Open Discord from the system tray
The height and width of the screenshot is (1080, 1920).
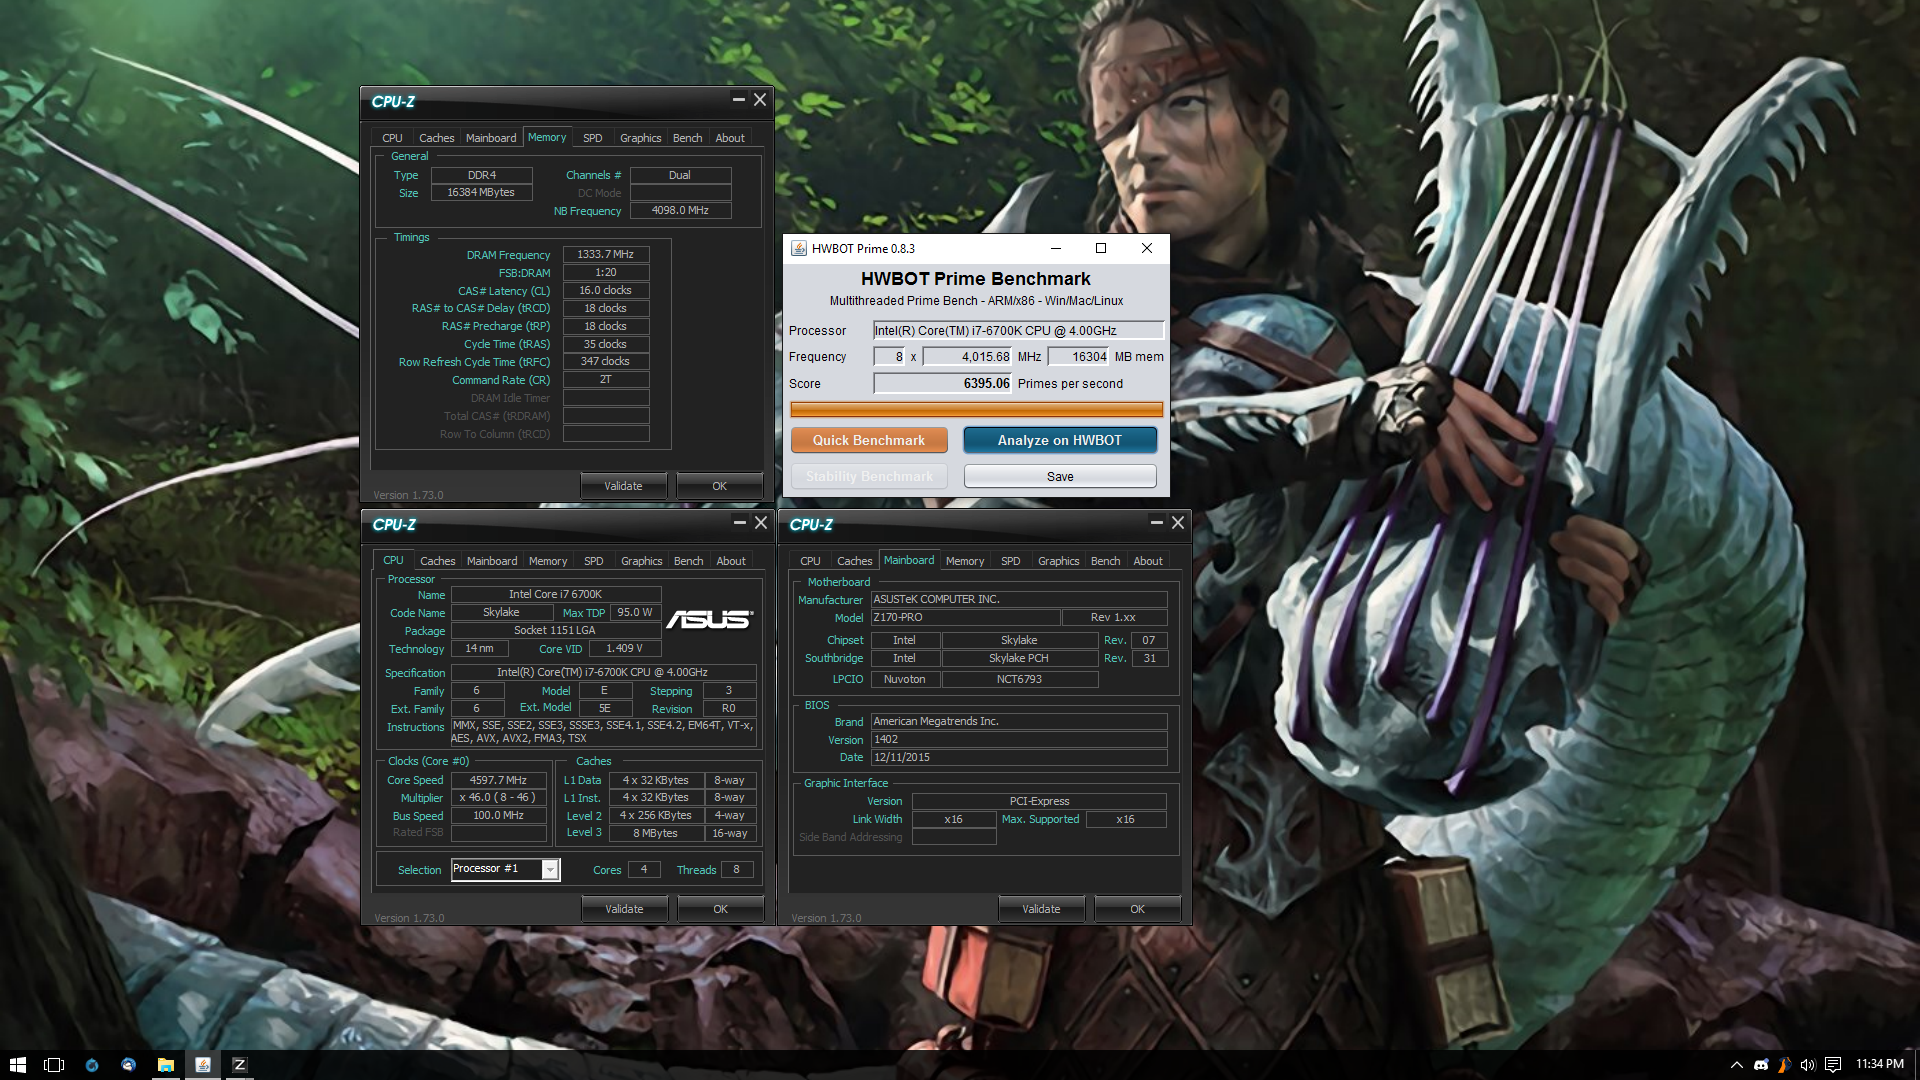[x=1761, y=1065]
